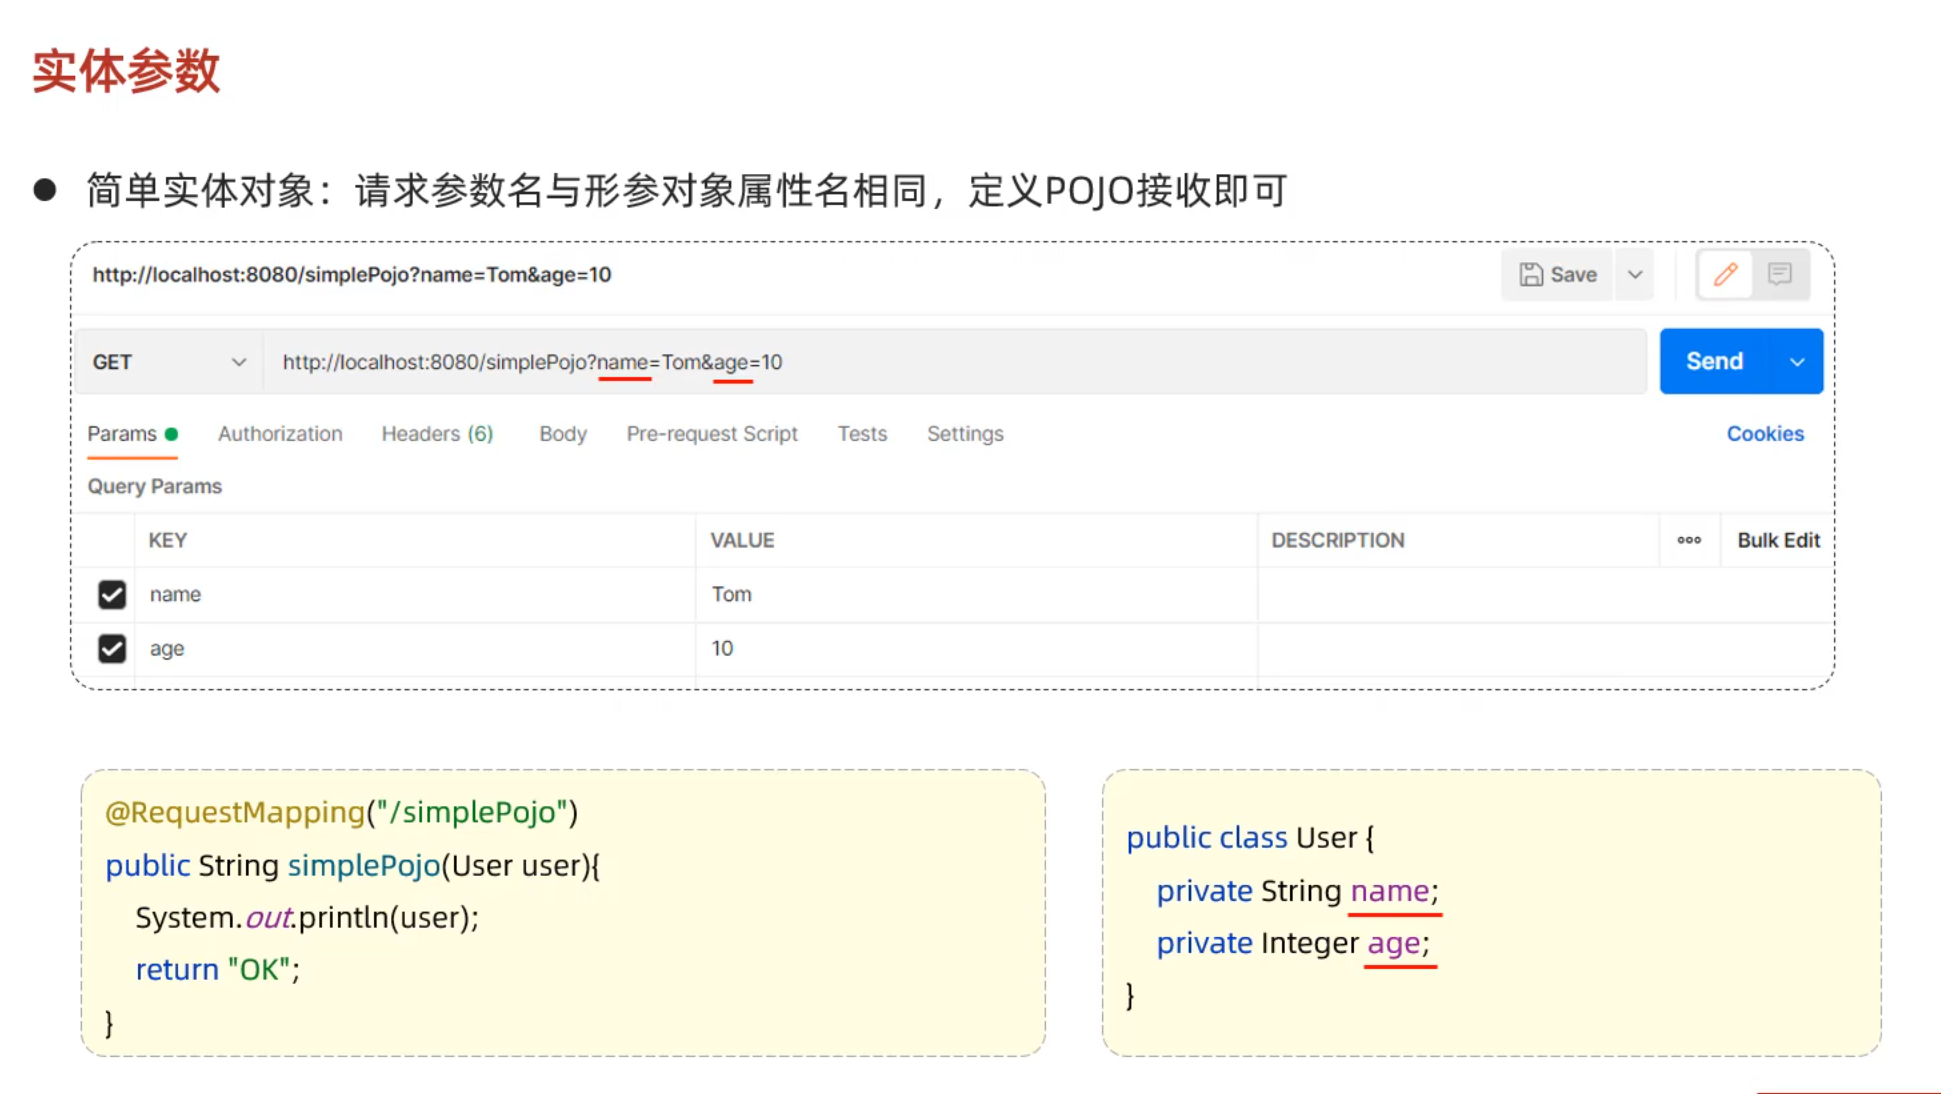Click the pencil edit icon
This screenshot has width=1941, height=1094.
pyautogui.click(x=1725, y=274)
